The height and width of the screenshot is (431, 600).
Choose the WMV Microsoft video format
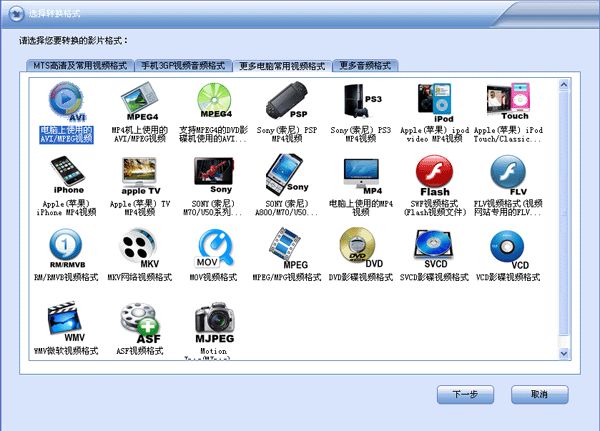click(66, 320)
